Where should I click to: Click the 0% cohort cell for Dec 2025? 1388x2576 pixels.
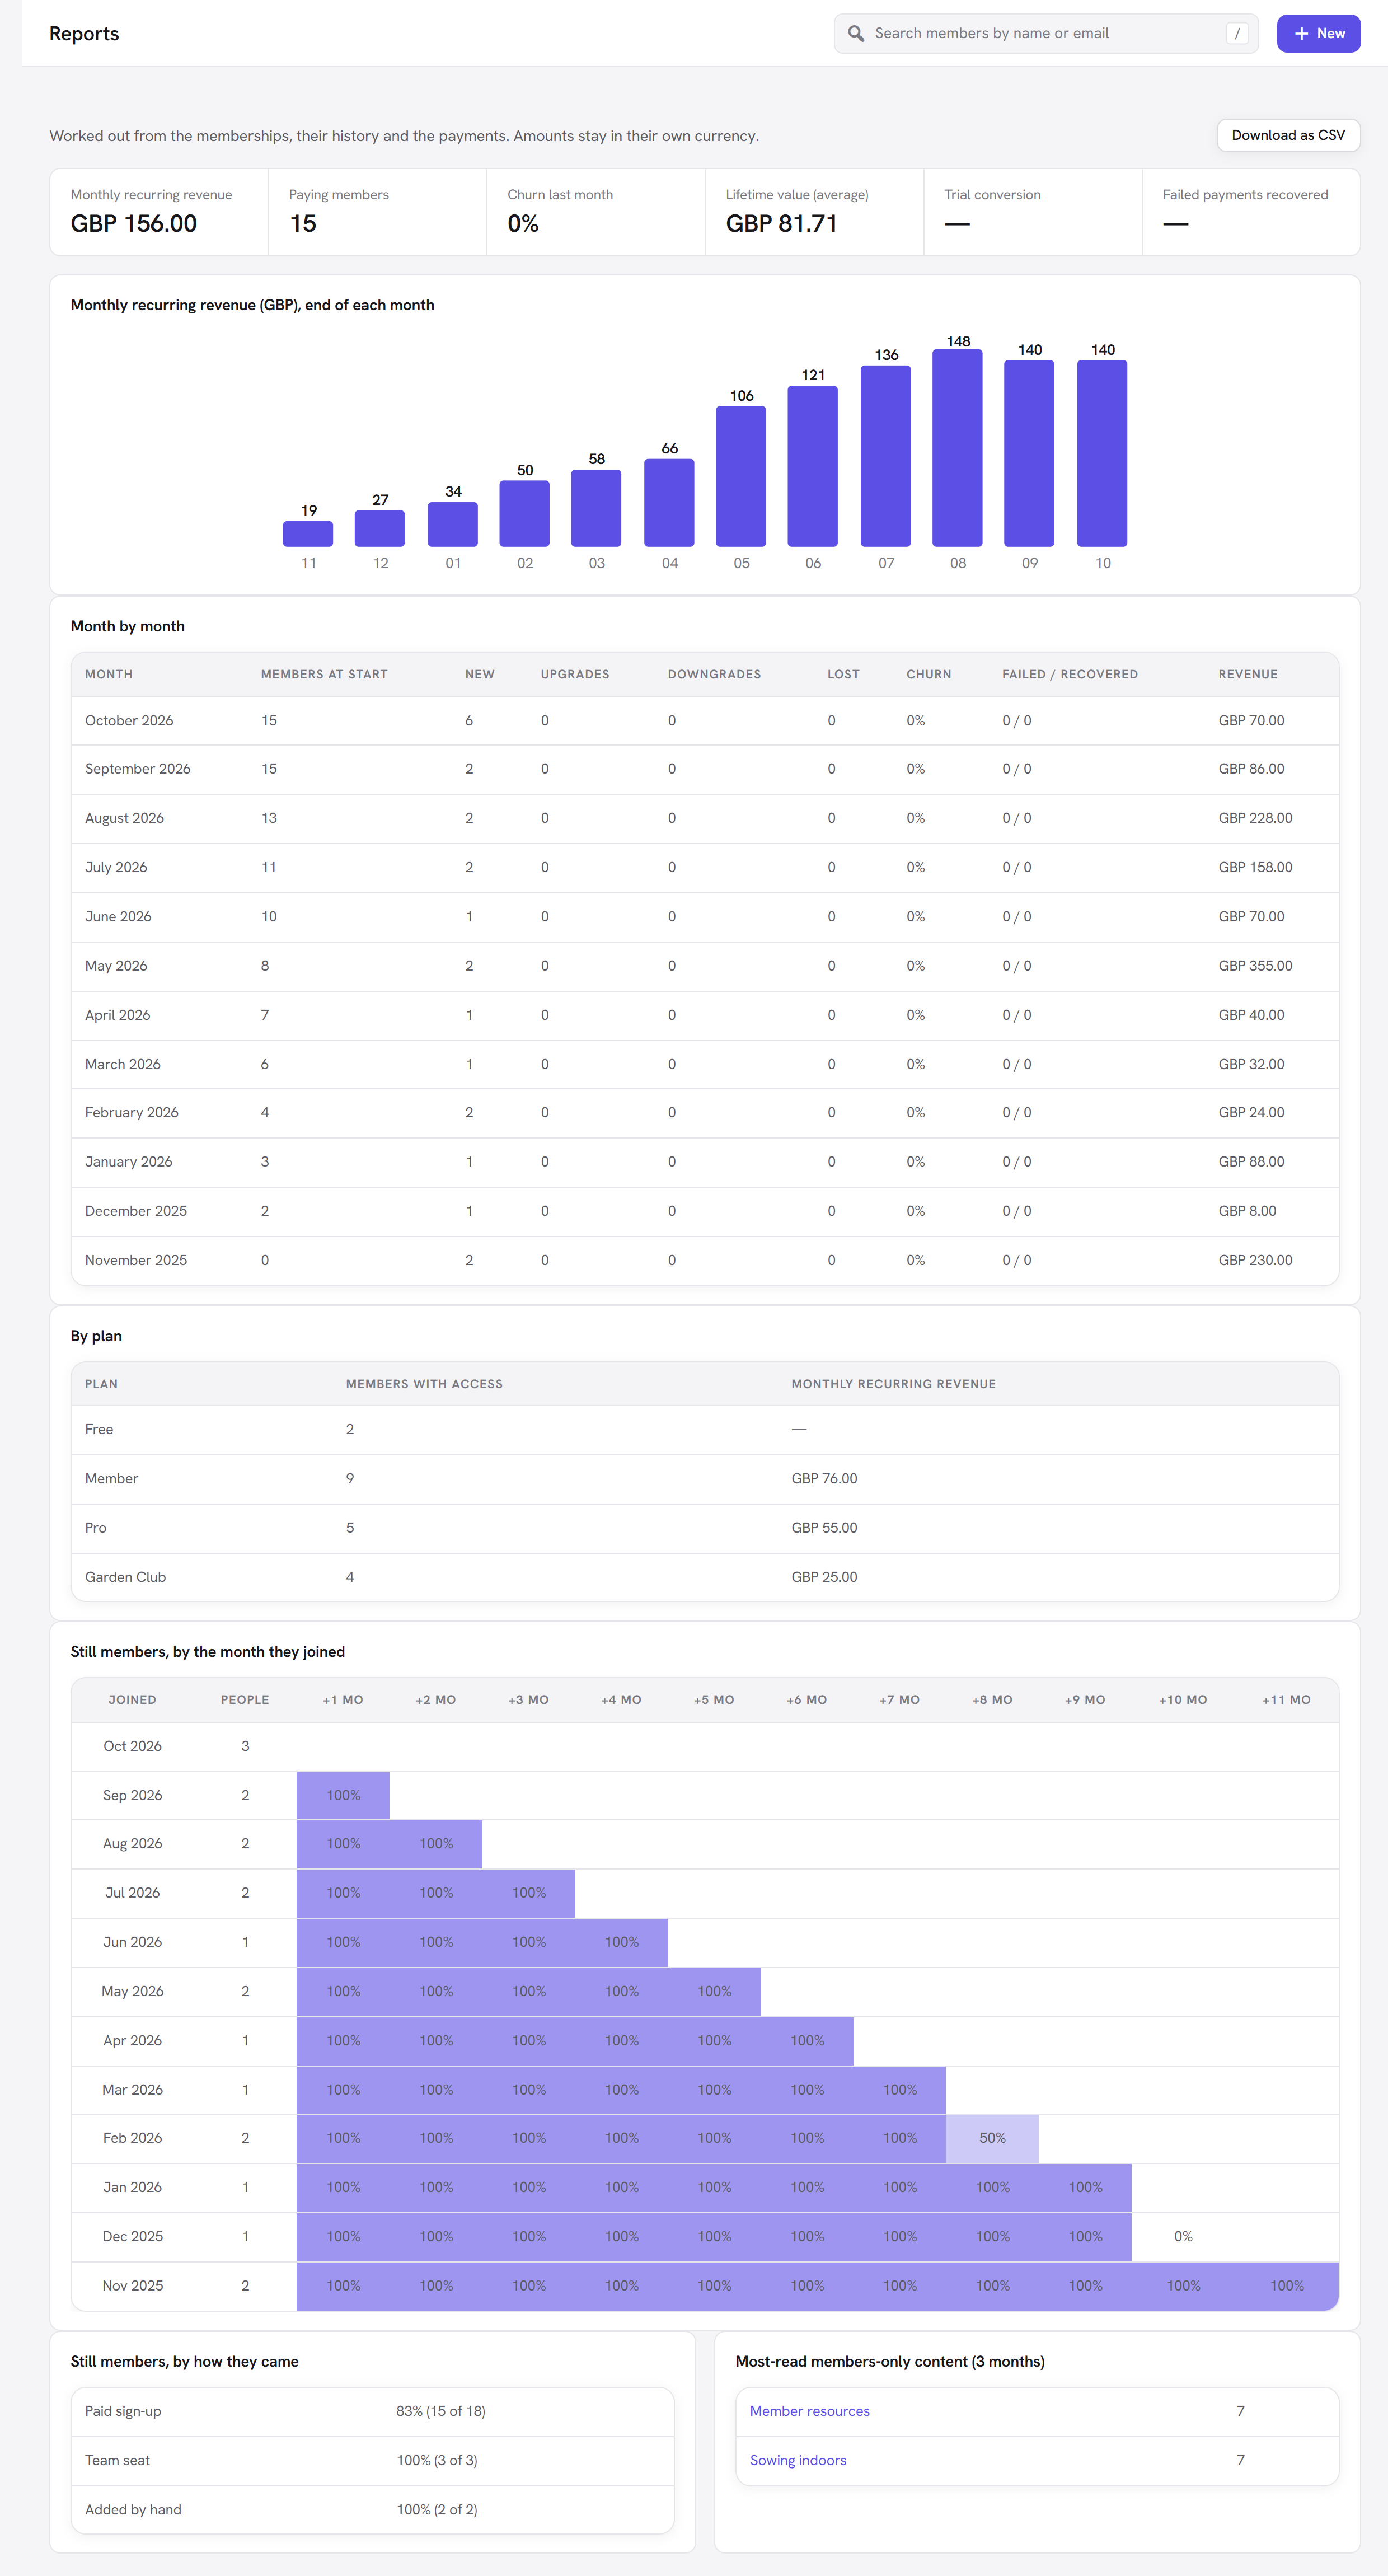(1183, 2236)
